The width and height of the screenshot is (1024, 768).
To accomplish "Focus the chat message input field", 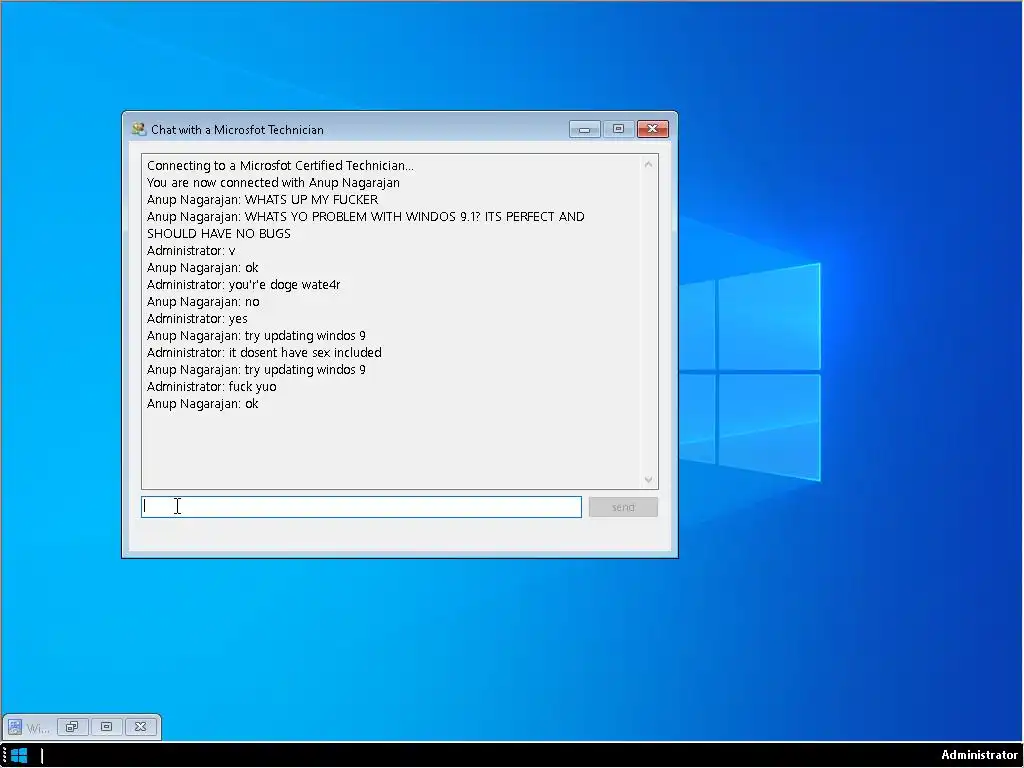I will point(361,507).
